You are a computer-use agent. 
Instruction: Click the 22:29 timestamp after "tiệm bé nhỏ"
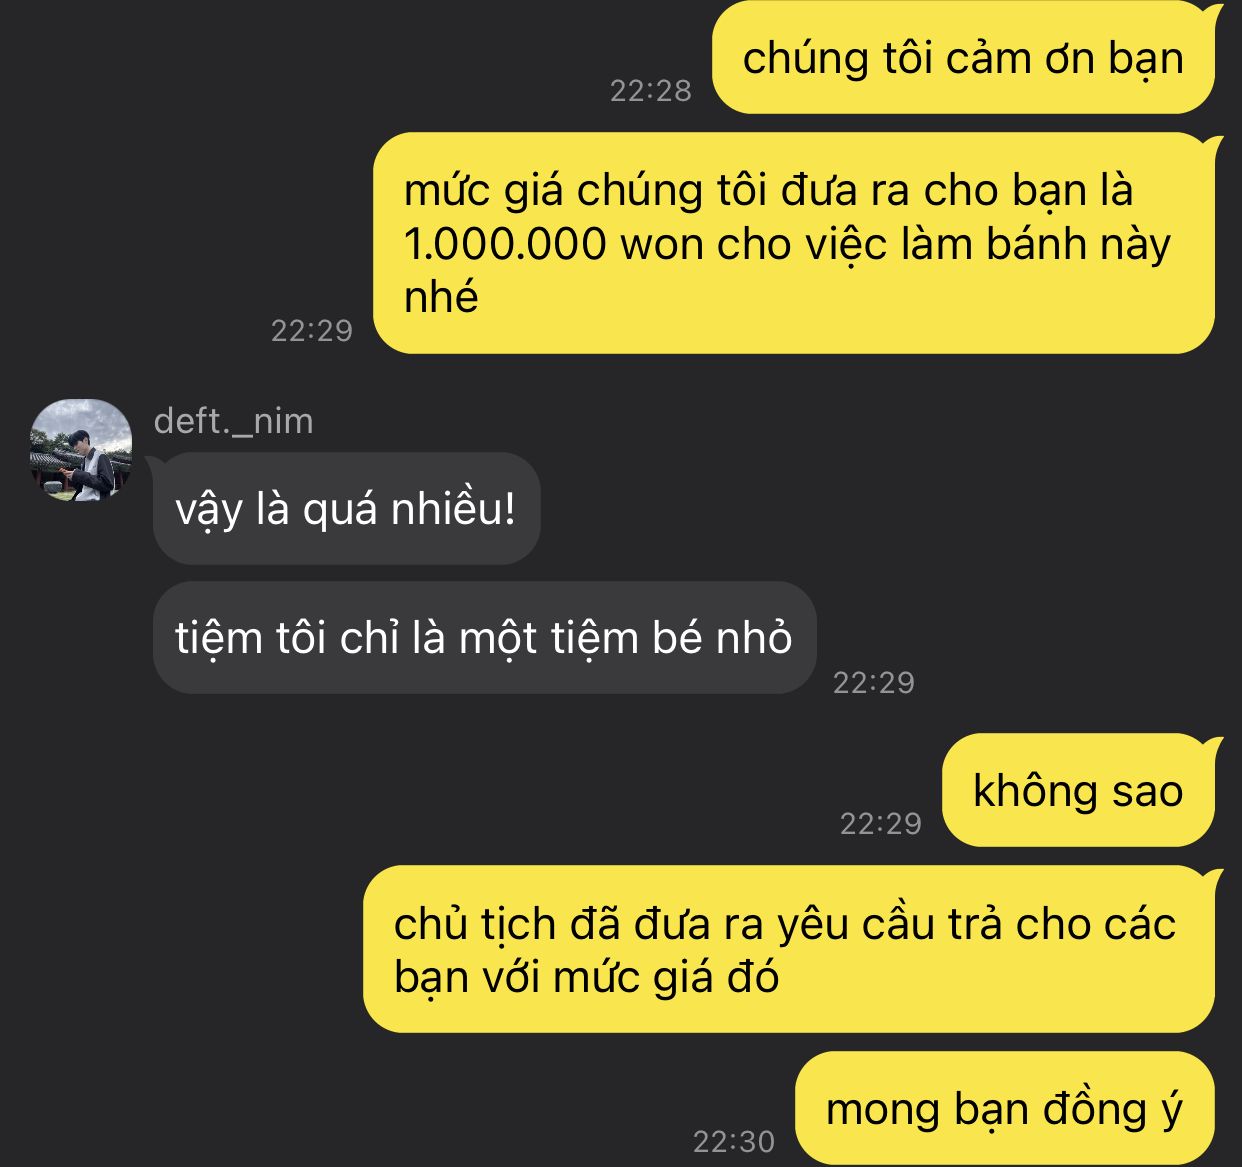[x=874, y=683]
